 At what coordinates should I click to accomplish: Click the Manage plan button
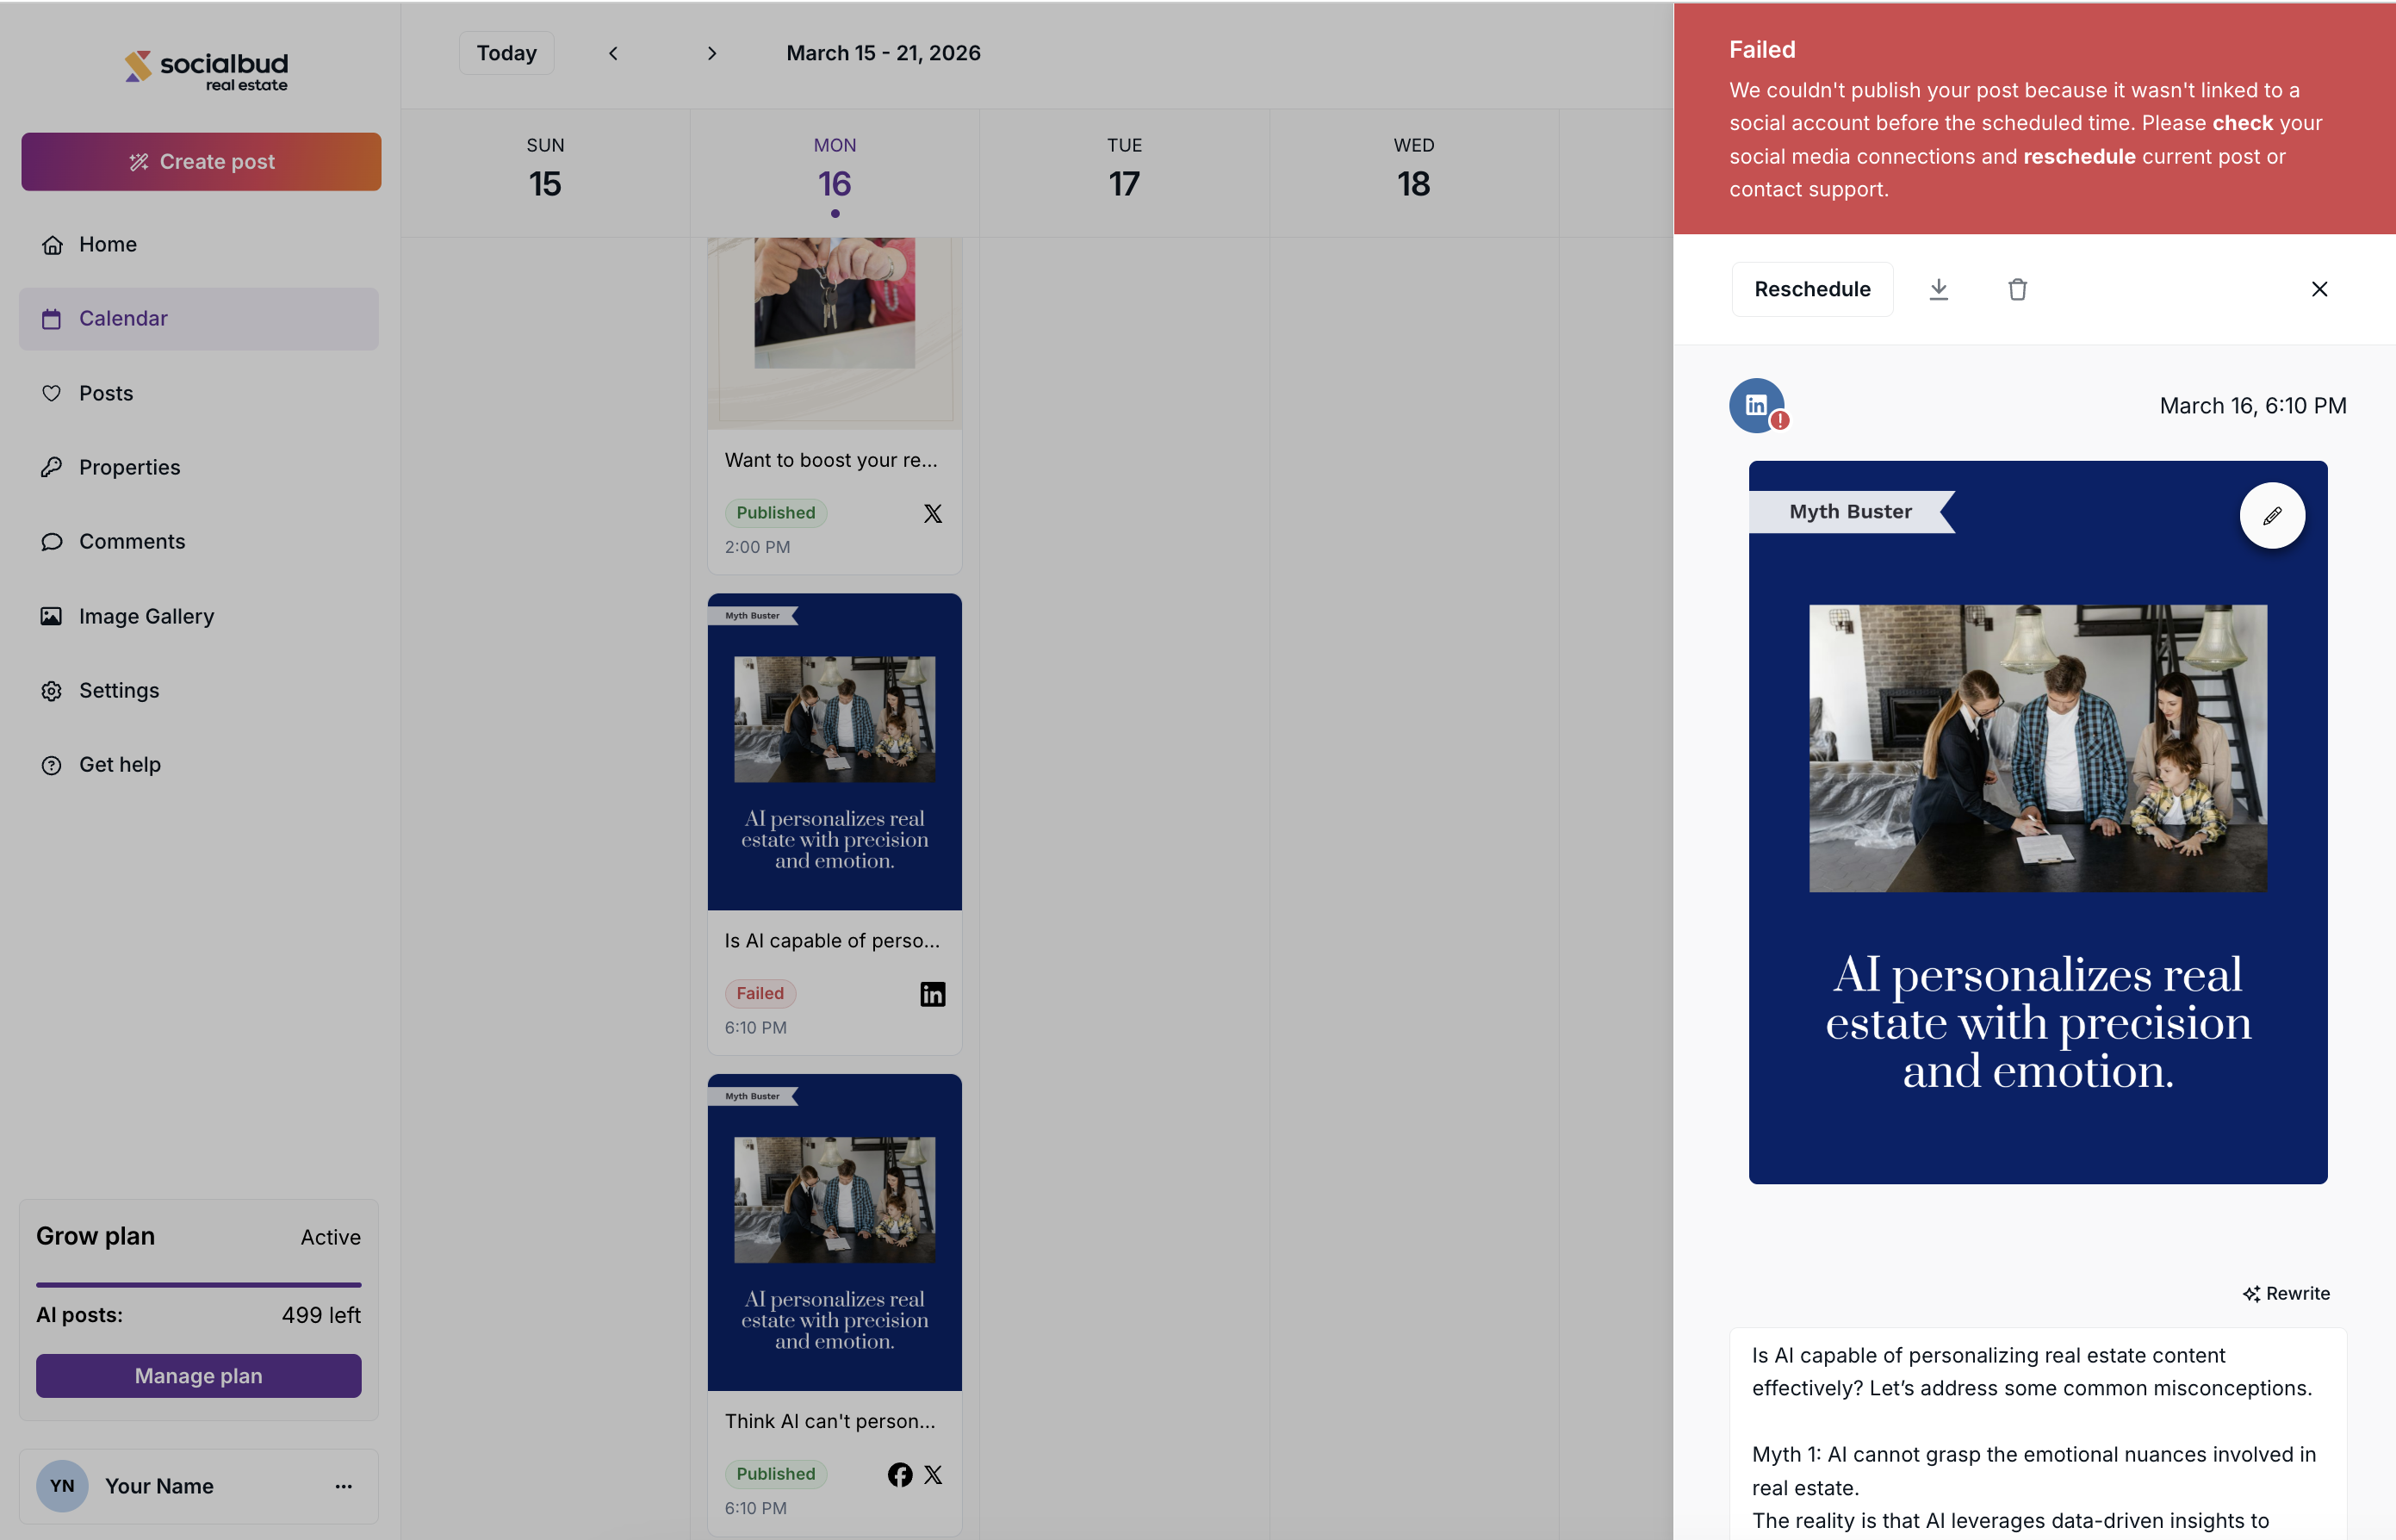click(x=198, y=1376)
